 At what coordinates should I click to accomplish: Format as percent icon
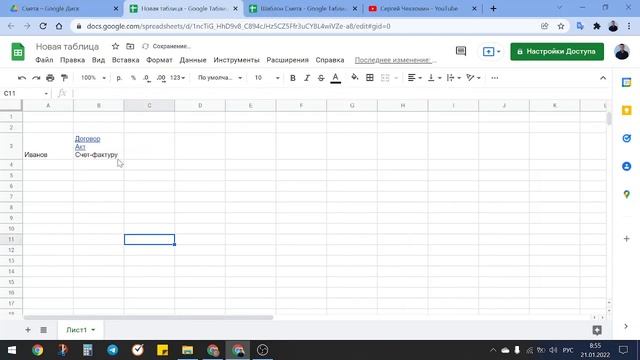tap(133, 78)
